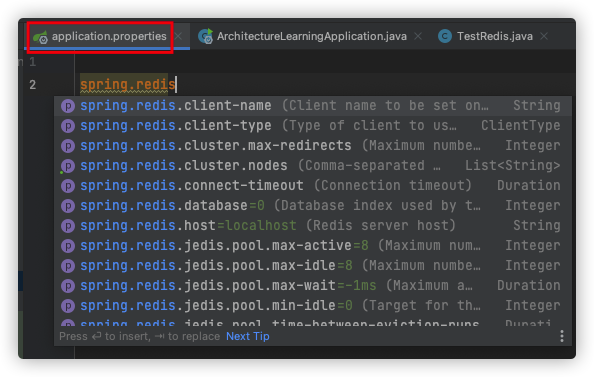
Task: Select spring.redis.jedis.pool.max-idle=8 suggestion
Action: pyautogui.click(x=313, y=266)
